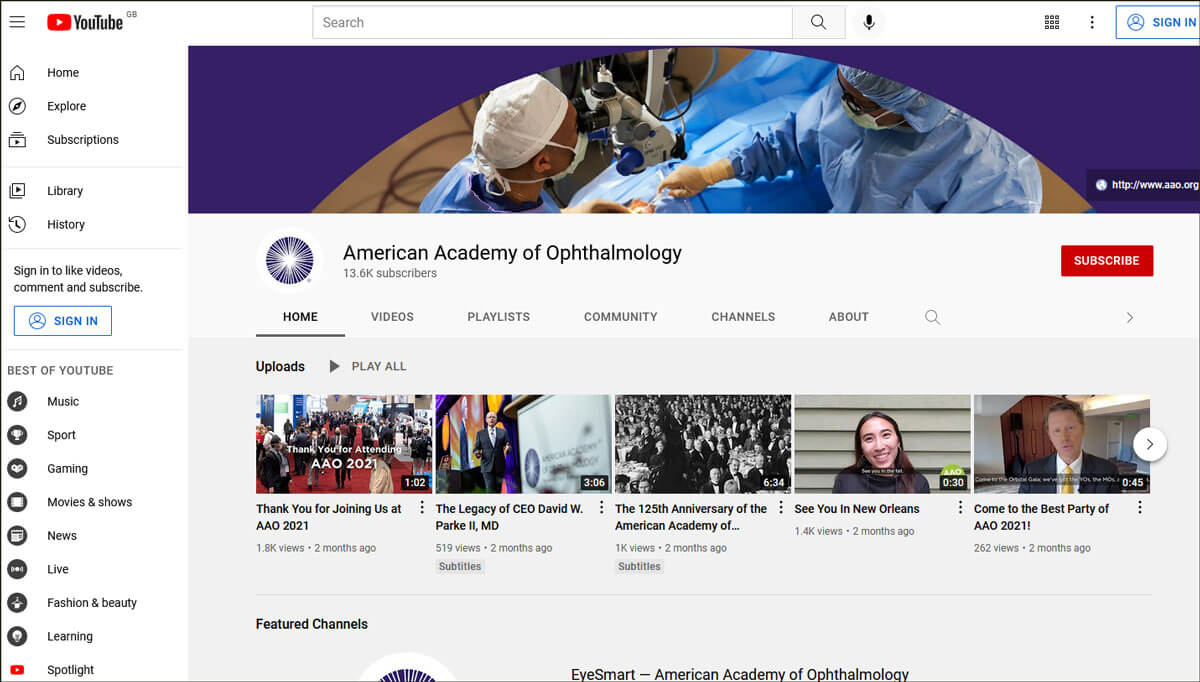Open options menu for See You In New Orleans
Viewport: 1200px width, 682px height.
pyautogui.click(x=960, y=508)
